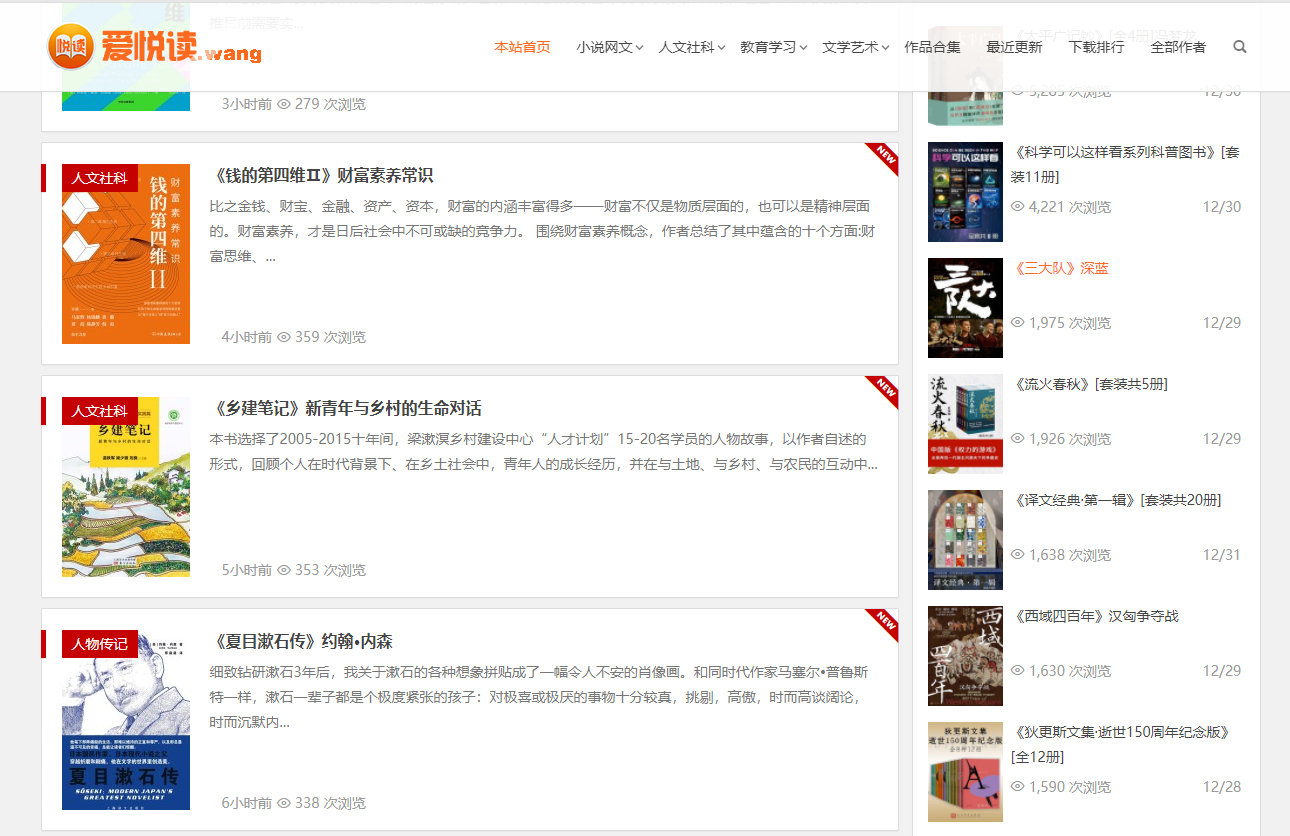The width and height of the screenshot is (1290, 836).
Task: Click the 353 次浏览 view count
Action: pos(330,570)
